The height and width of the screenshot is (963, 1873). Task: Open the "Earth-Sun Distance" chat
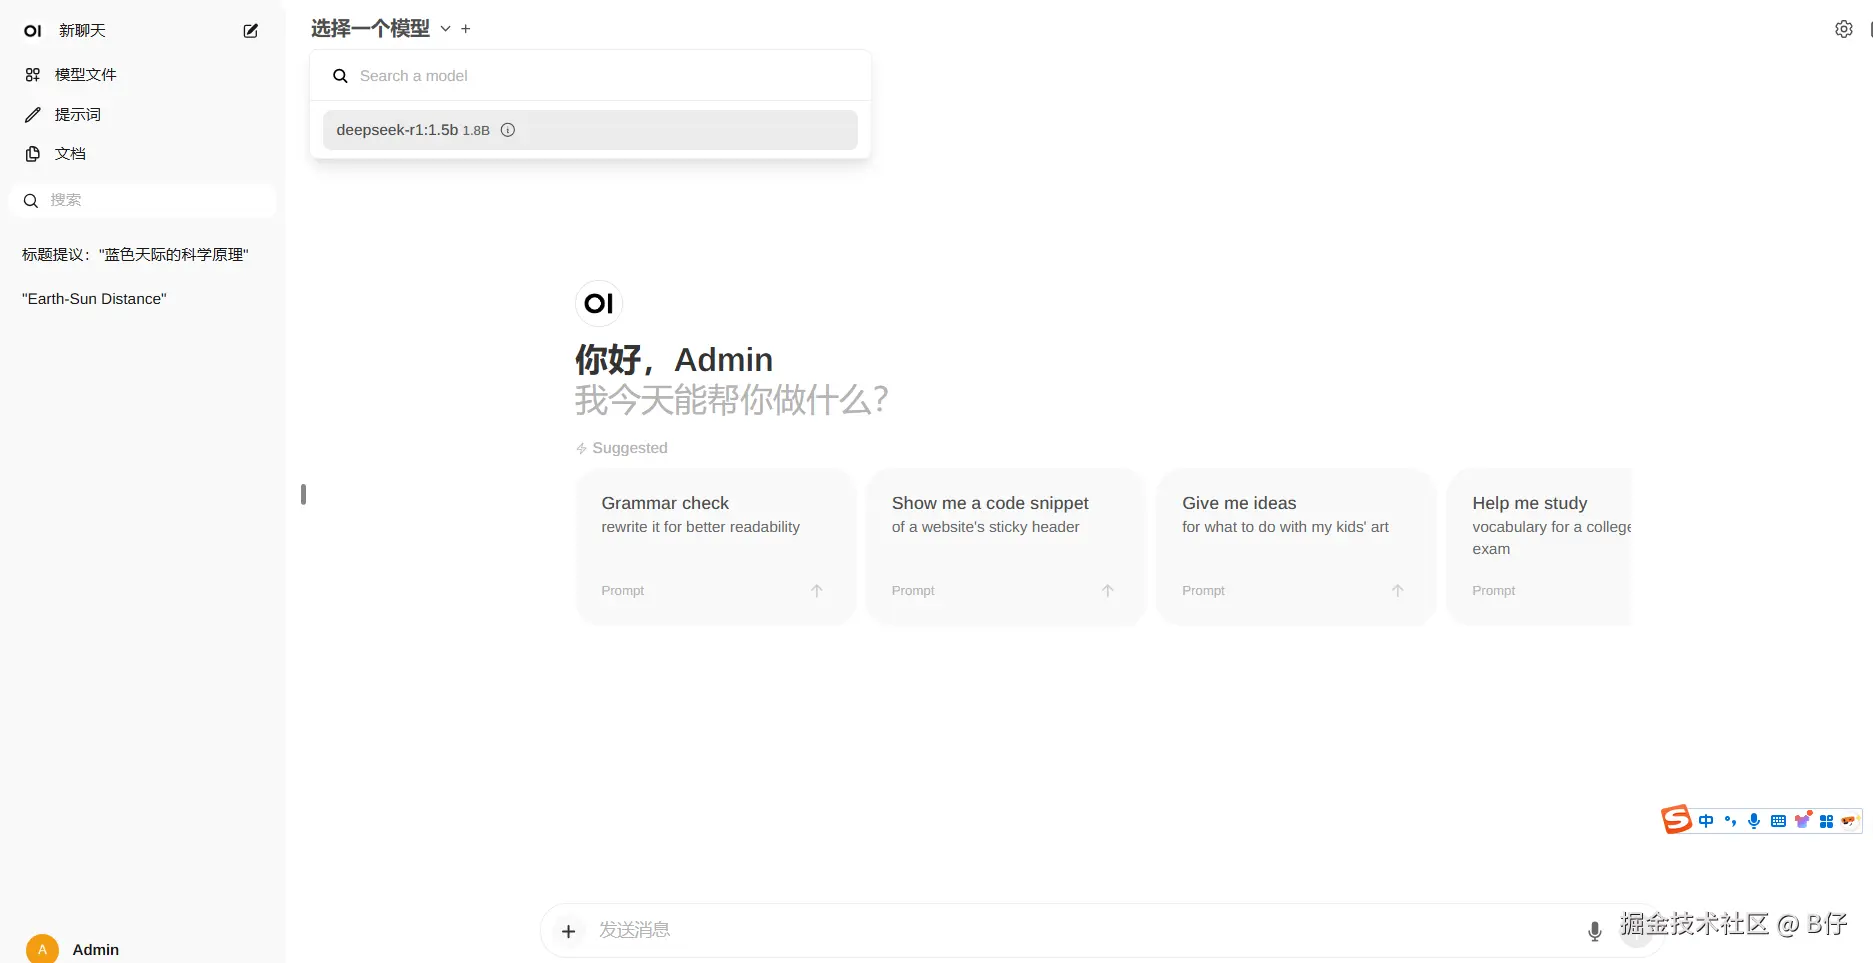(94, 299)
